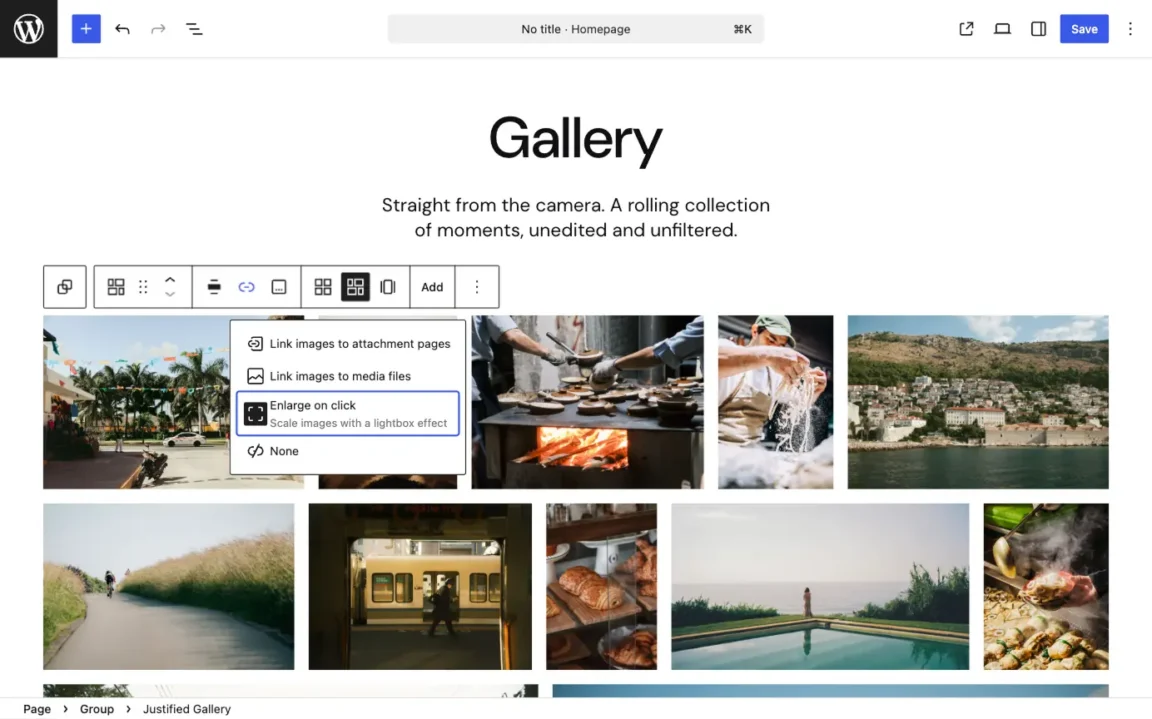Click the 'Straight from the camera' paragraph
This screenshot has width=1152, height=719.
[575, 217]
